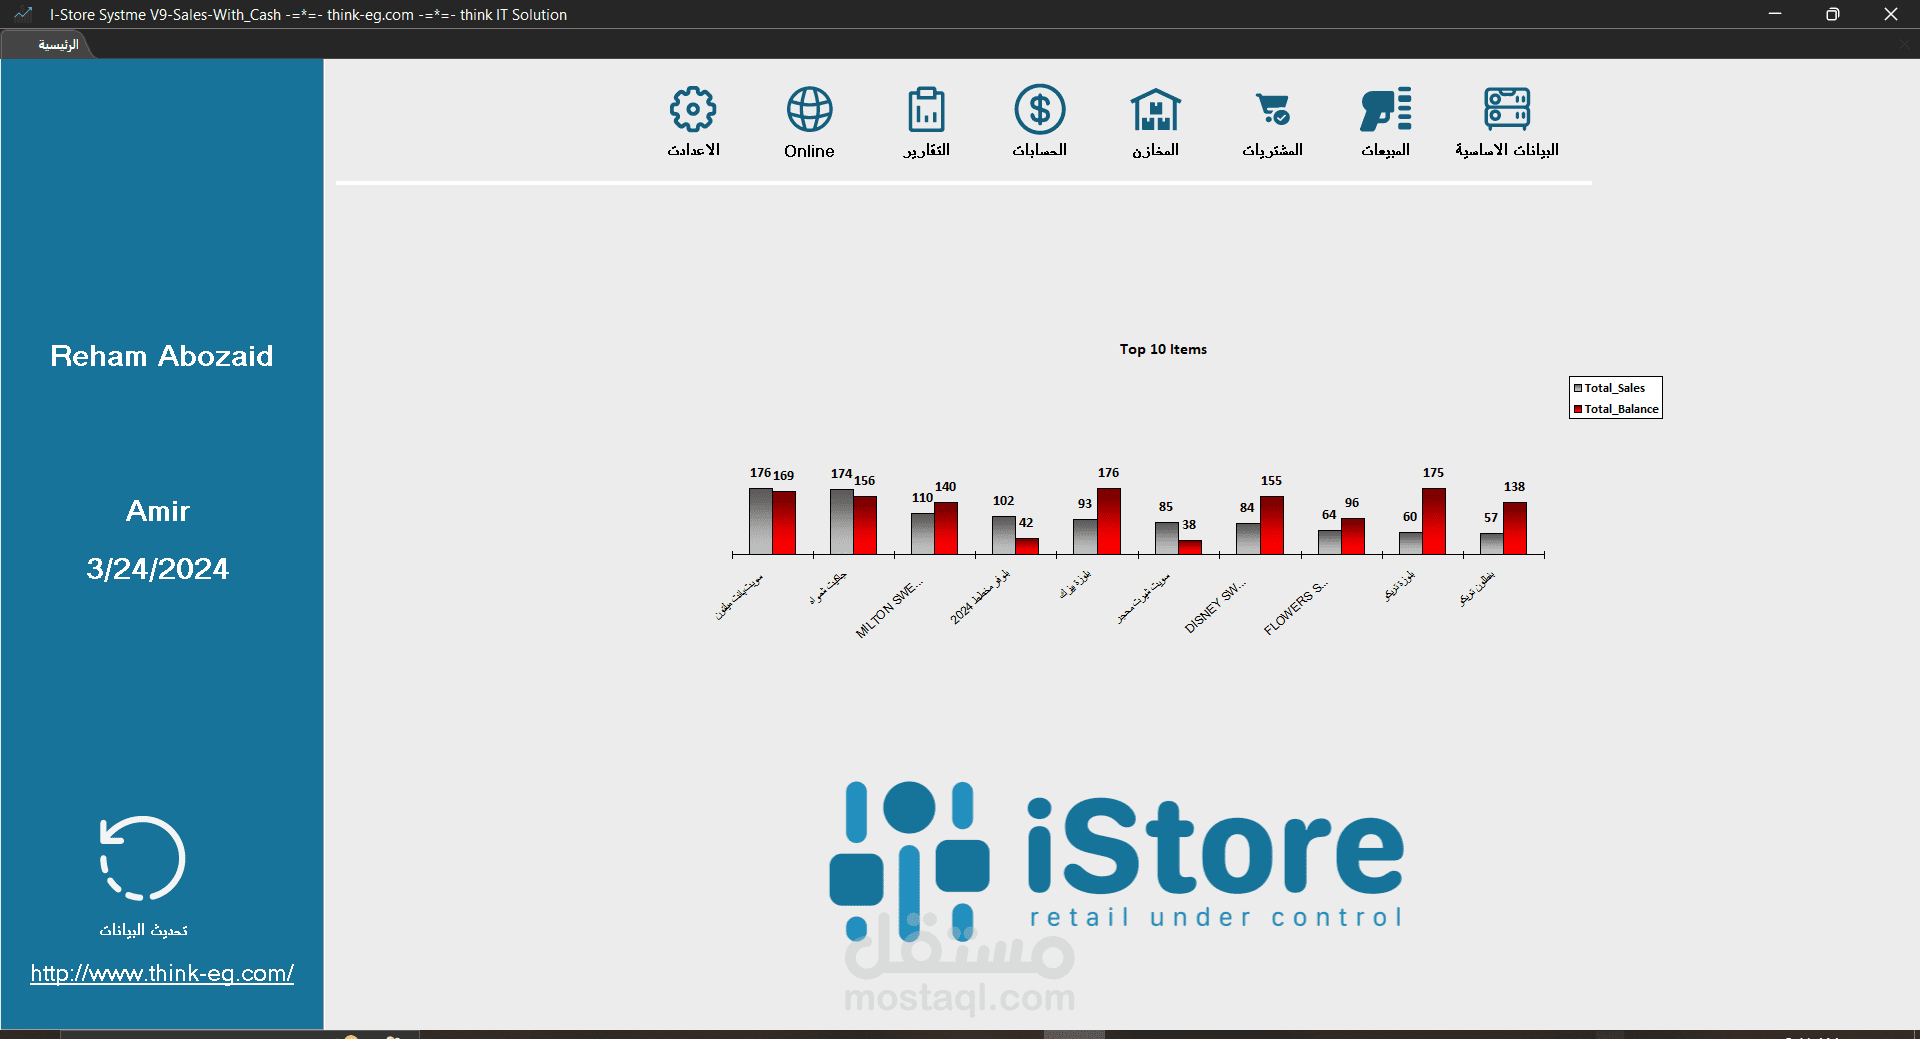Click the DISNEY SW... axis label
Viewport: 1920px width, 1039px height.
pos(1215,606)
